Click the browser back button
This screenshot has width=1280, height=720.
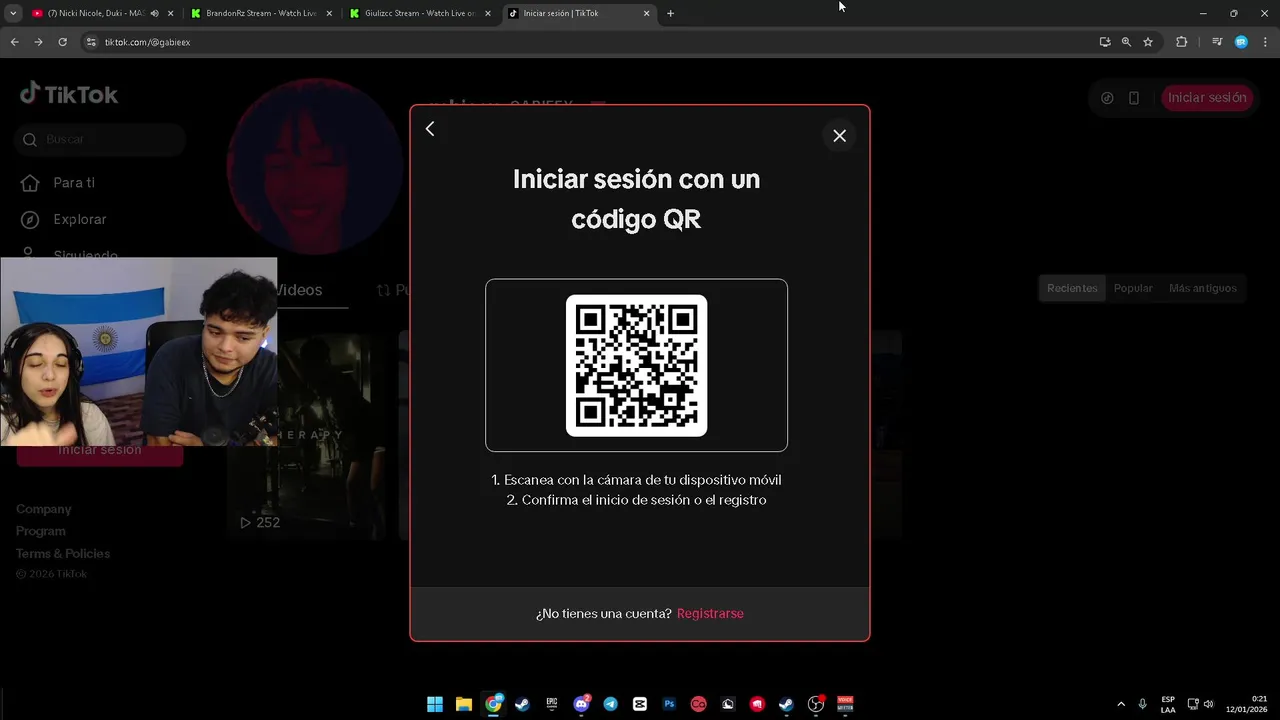point(14,42)
